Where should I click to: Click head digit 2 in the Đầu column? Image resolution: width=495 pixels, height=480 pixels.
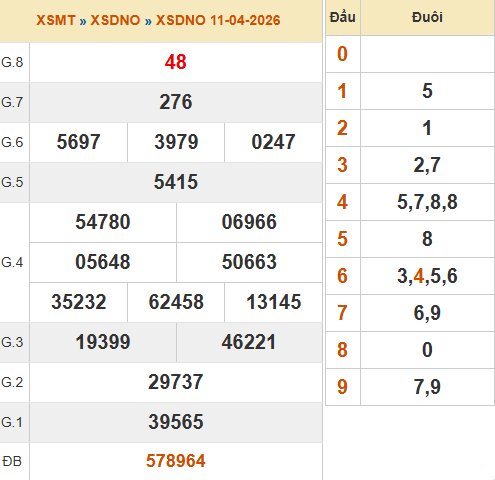tap(342, 128)
